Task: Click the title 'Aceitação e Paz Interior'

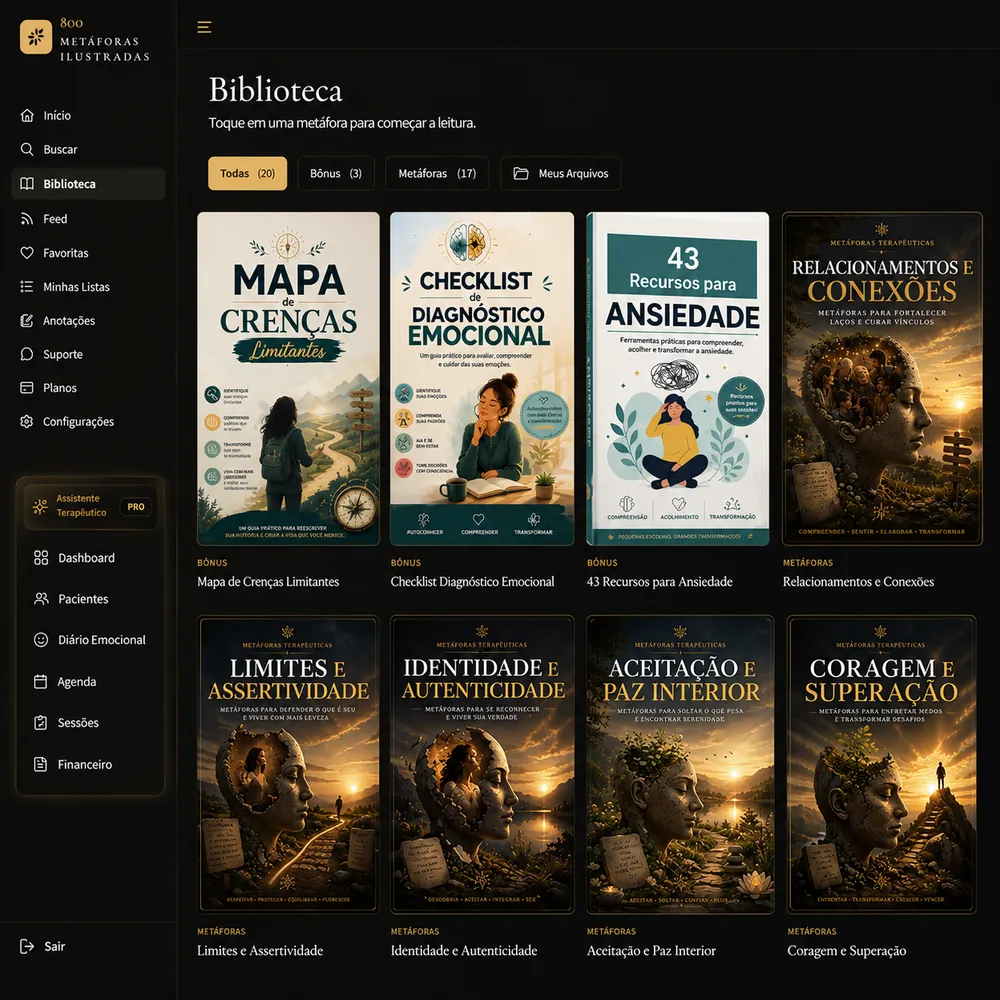Action: [651, 951]
